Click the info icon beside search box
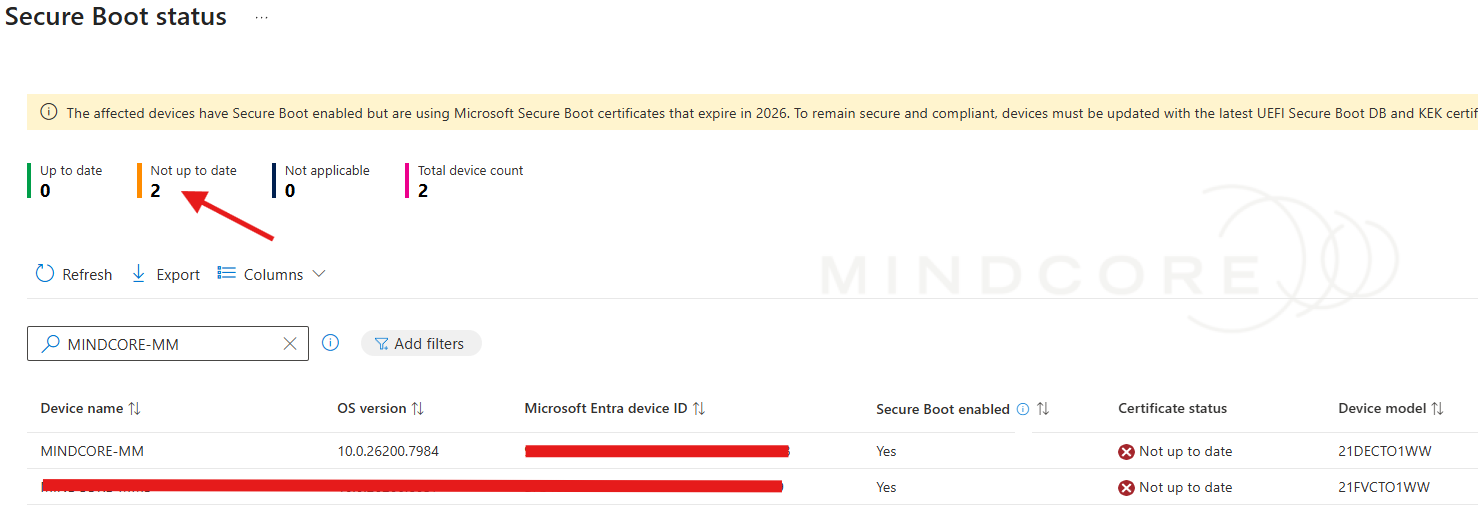The image size is (1478, 521). (331, 343)
